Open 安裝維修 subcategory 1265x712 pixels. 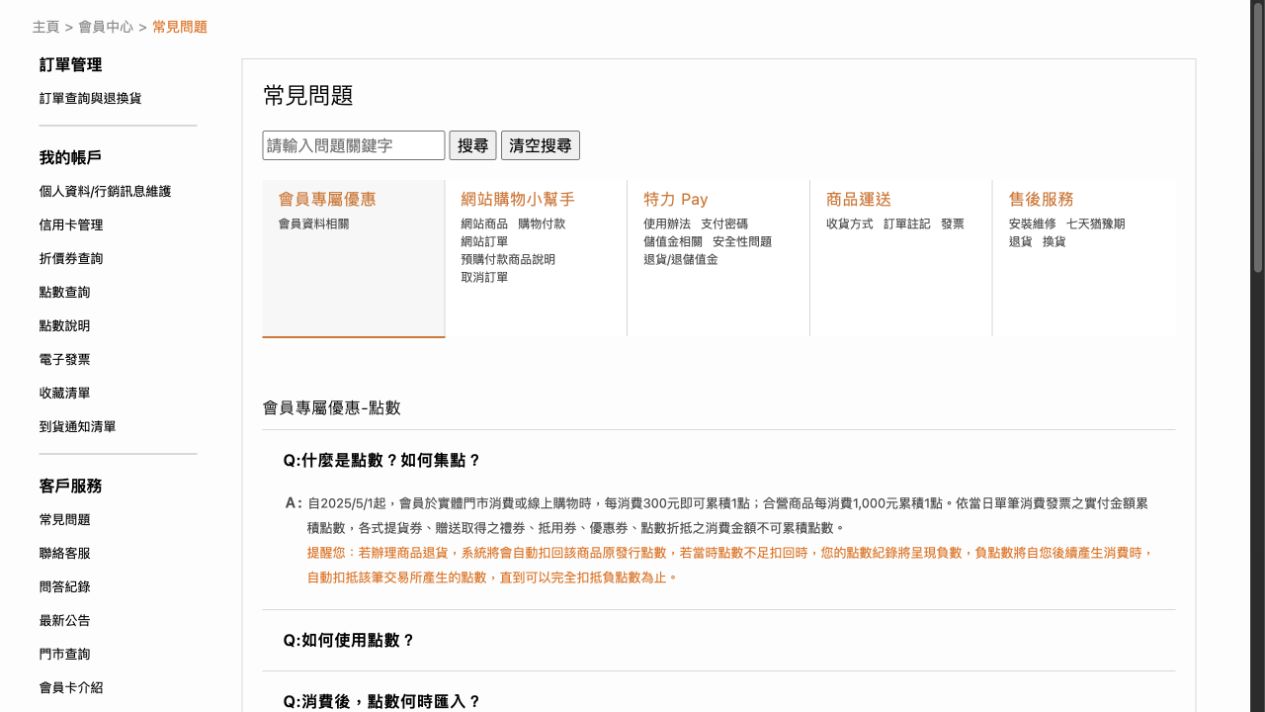point(1032,224)
